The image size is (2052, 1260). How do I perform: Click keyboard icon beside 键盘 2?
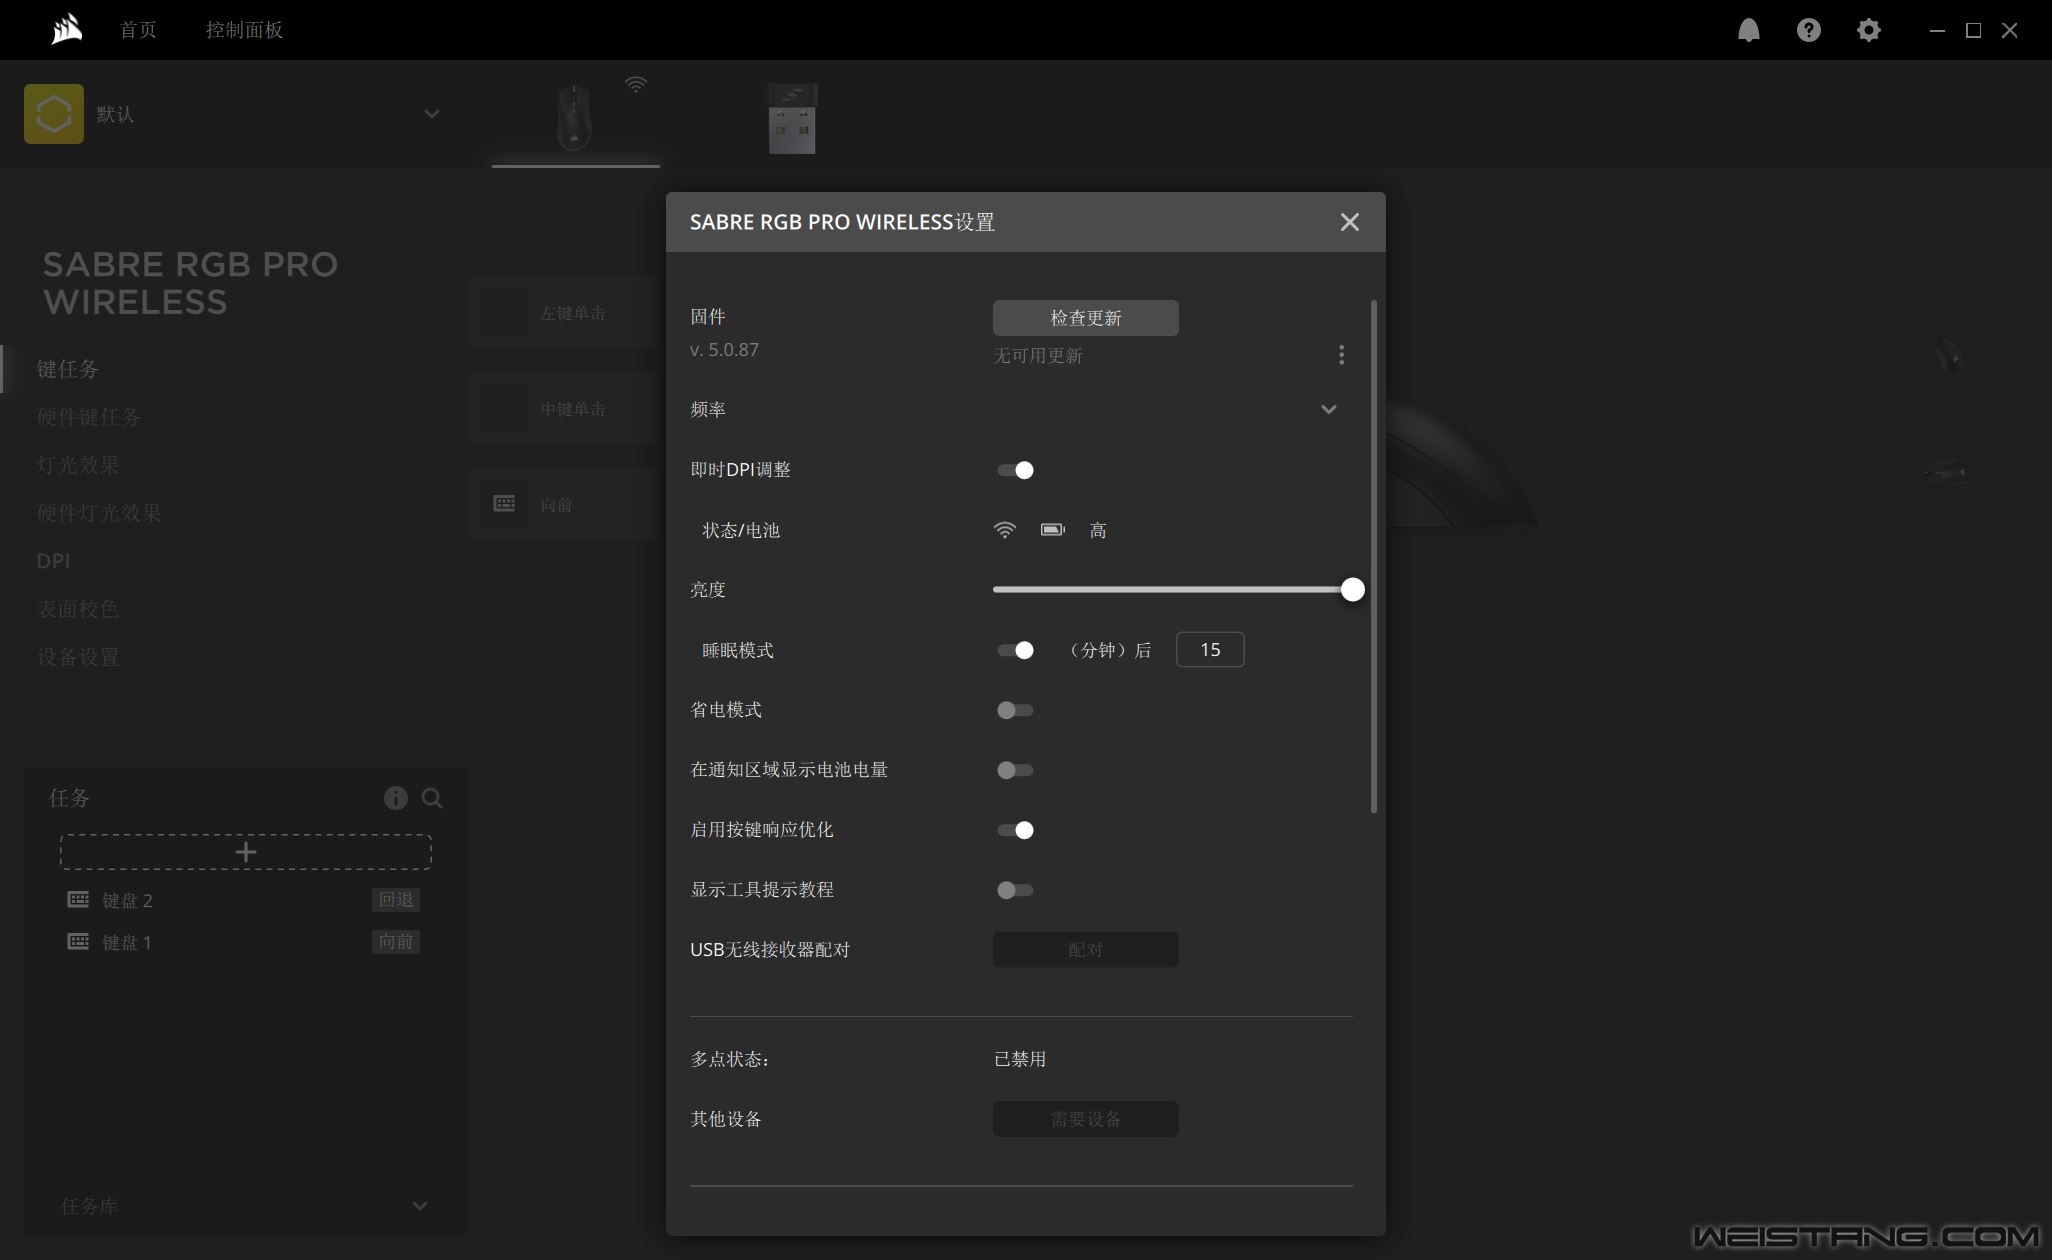(78, 900)
